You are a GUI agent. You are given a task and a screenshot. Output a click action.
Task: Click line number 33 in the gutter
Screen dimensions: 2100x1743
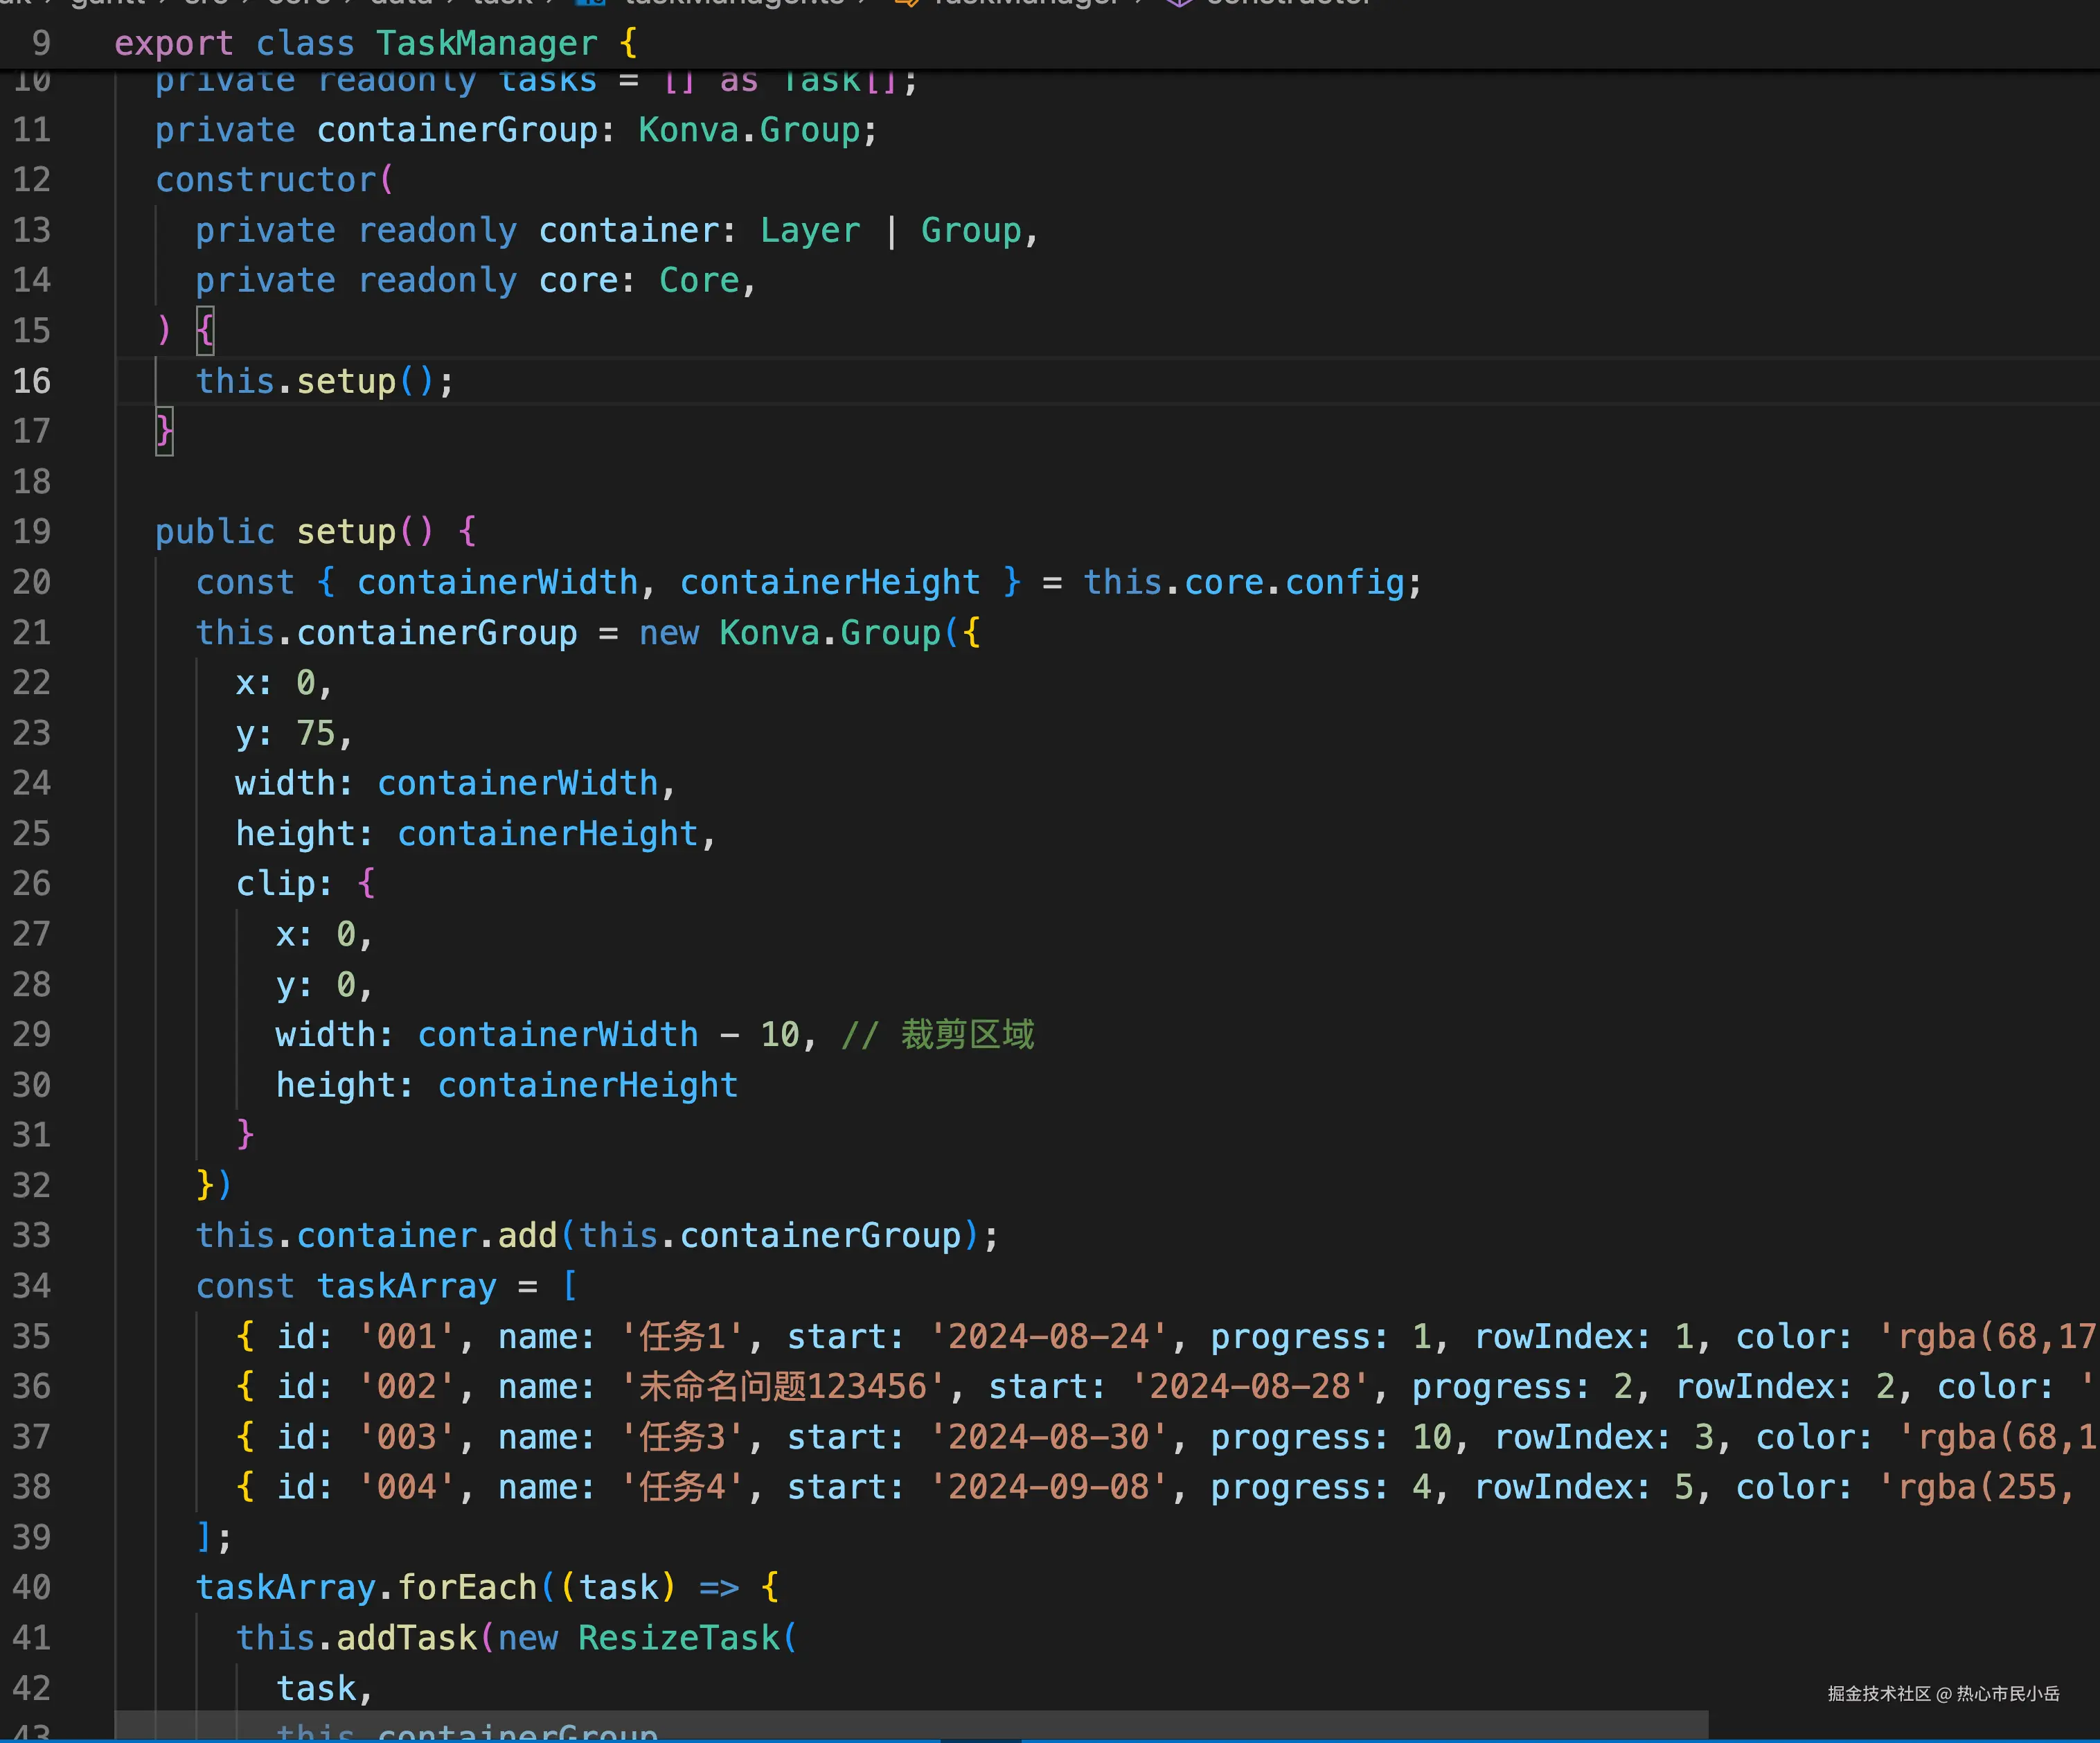tap(32, 1235)
